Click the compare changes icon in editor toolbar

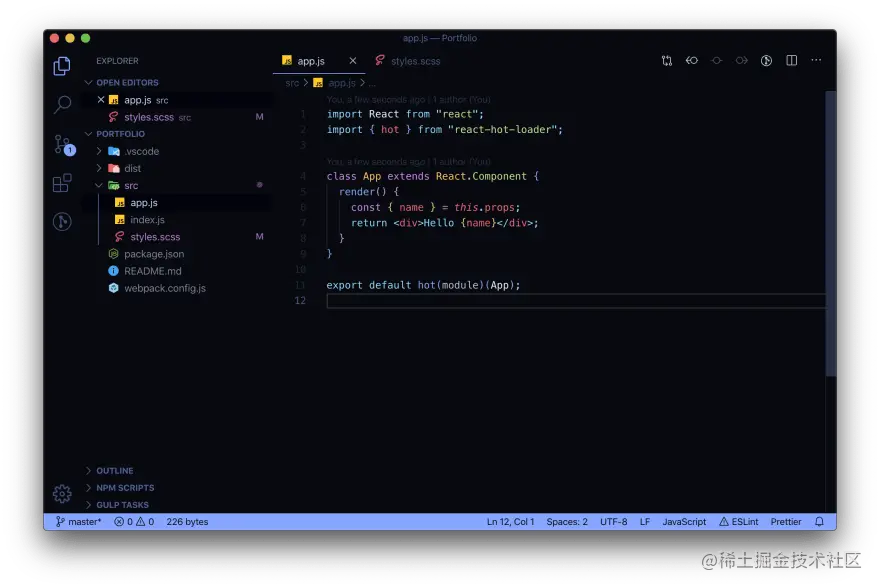point(667,61)
